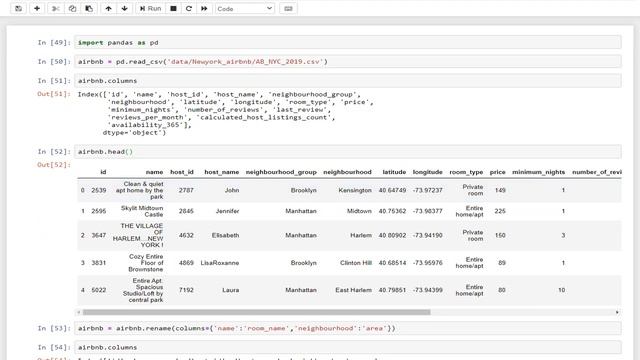
Task: Click the 'room_type' column header
Action: tap(466, 172)
